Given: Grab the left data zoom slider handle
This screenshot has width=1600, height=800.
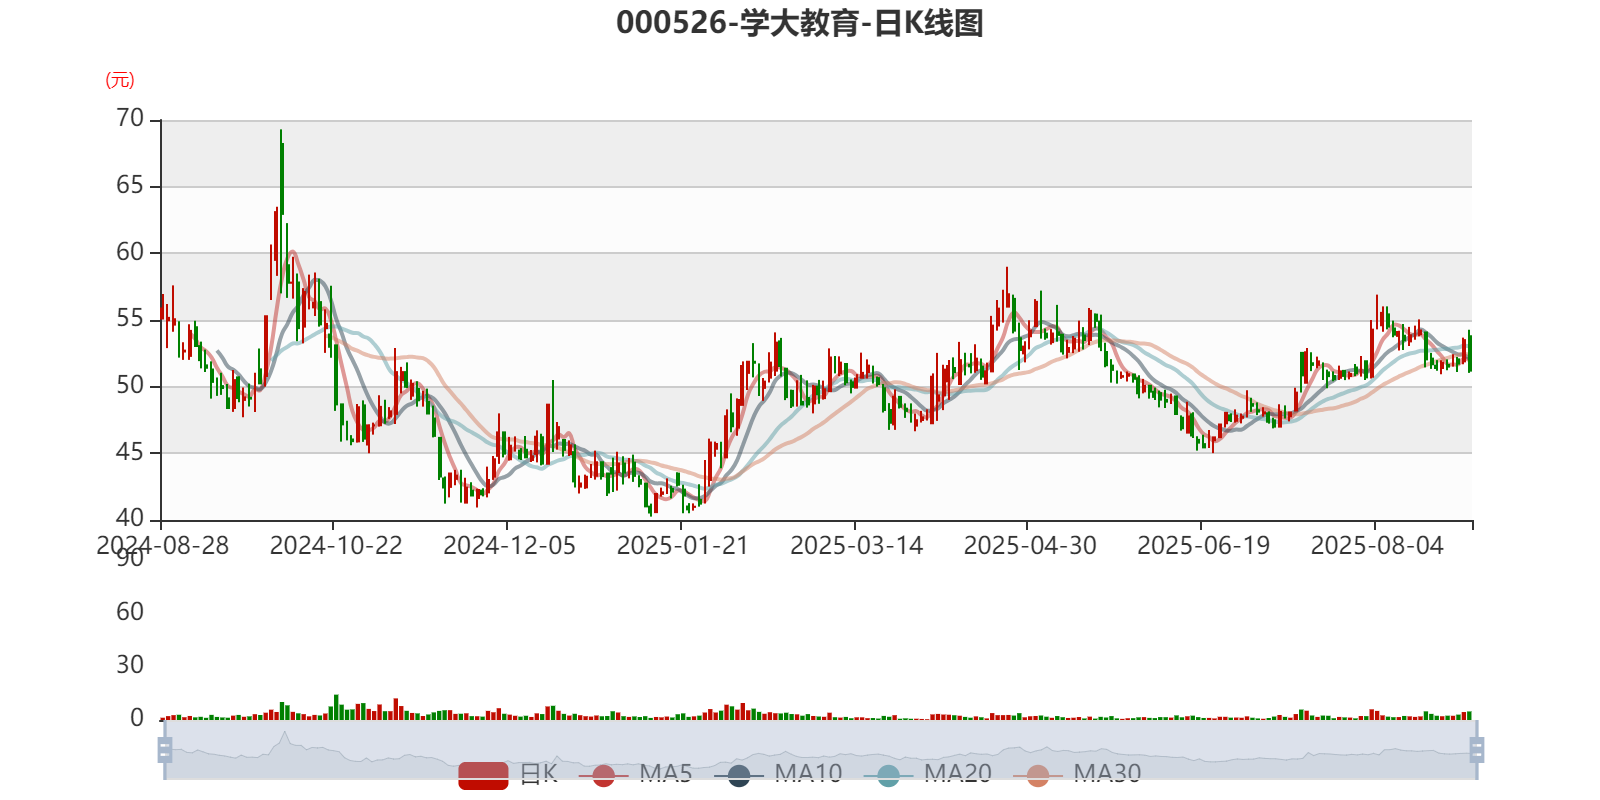Looking at the screenshot, I should (165, 750).
